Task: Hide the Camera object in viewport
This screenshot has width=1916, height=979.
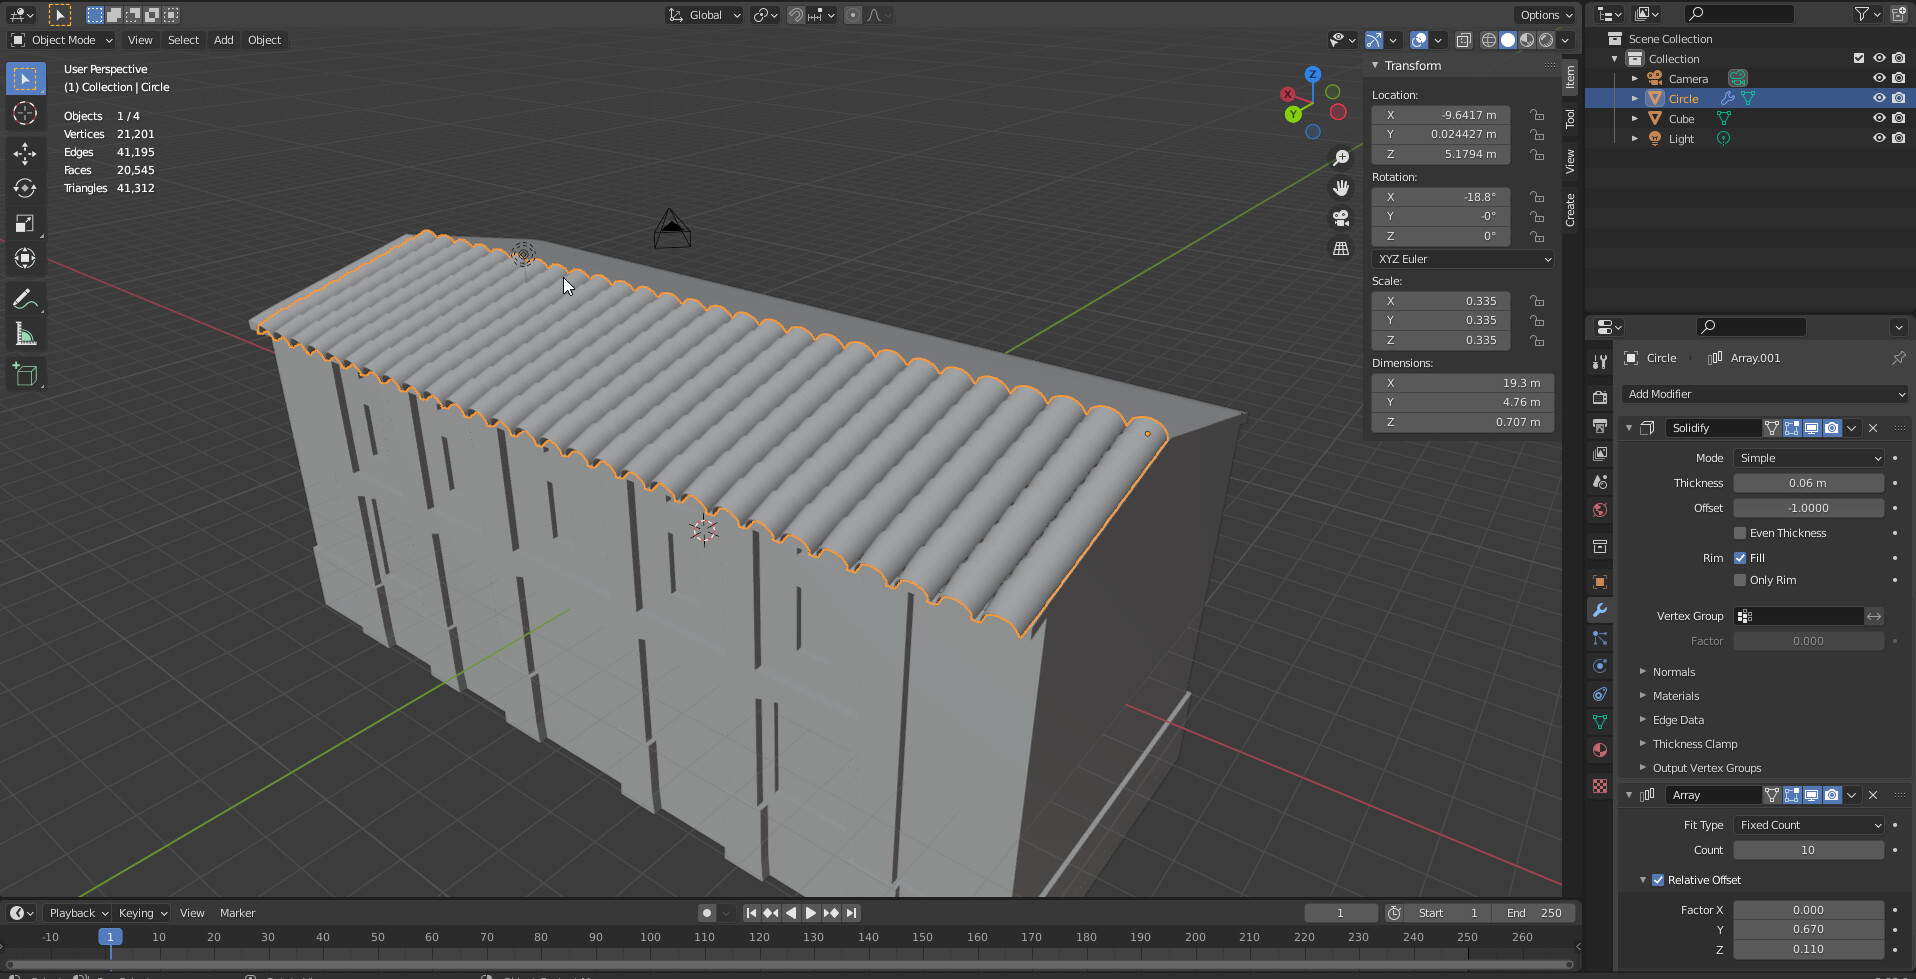Action: [1879, 78]
